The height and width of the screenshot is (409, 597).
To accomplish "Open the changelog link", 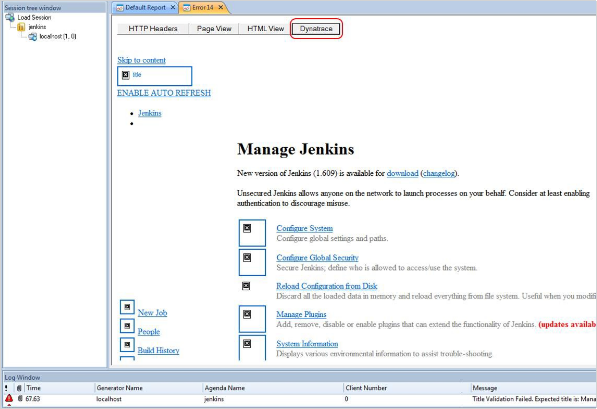I will (x=439, y=173).
